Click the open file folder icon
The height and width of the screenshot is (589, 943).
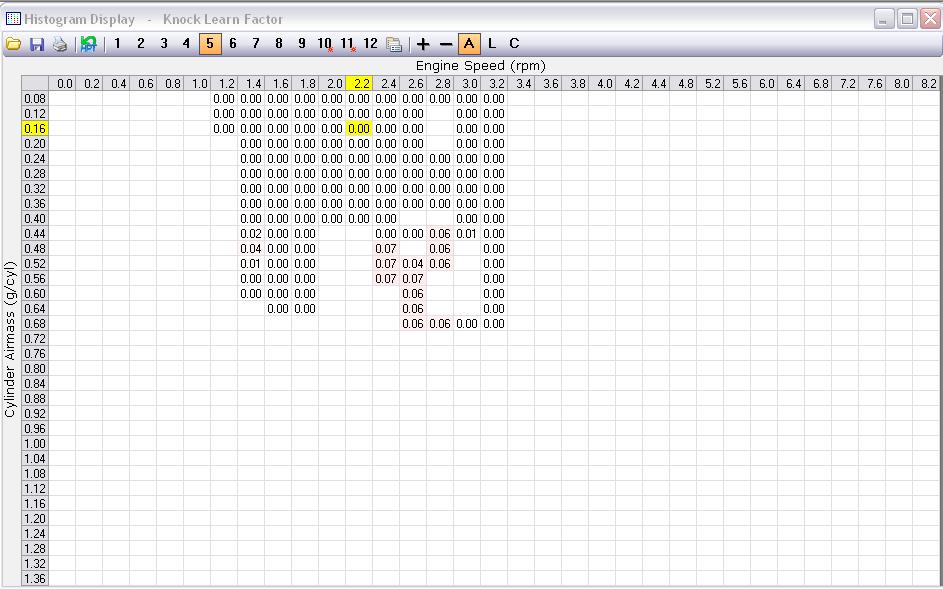[13, 44]
